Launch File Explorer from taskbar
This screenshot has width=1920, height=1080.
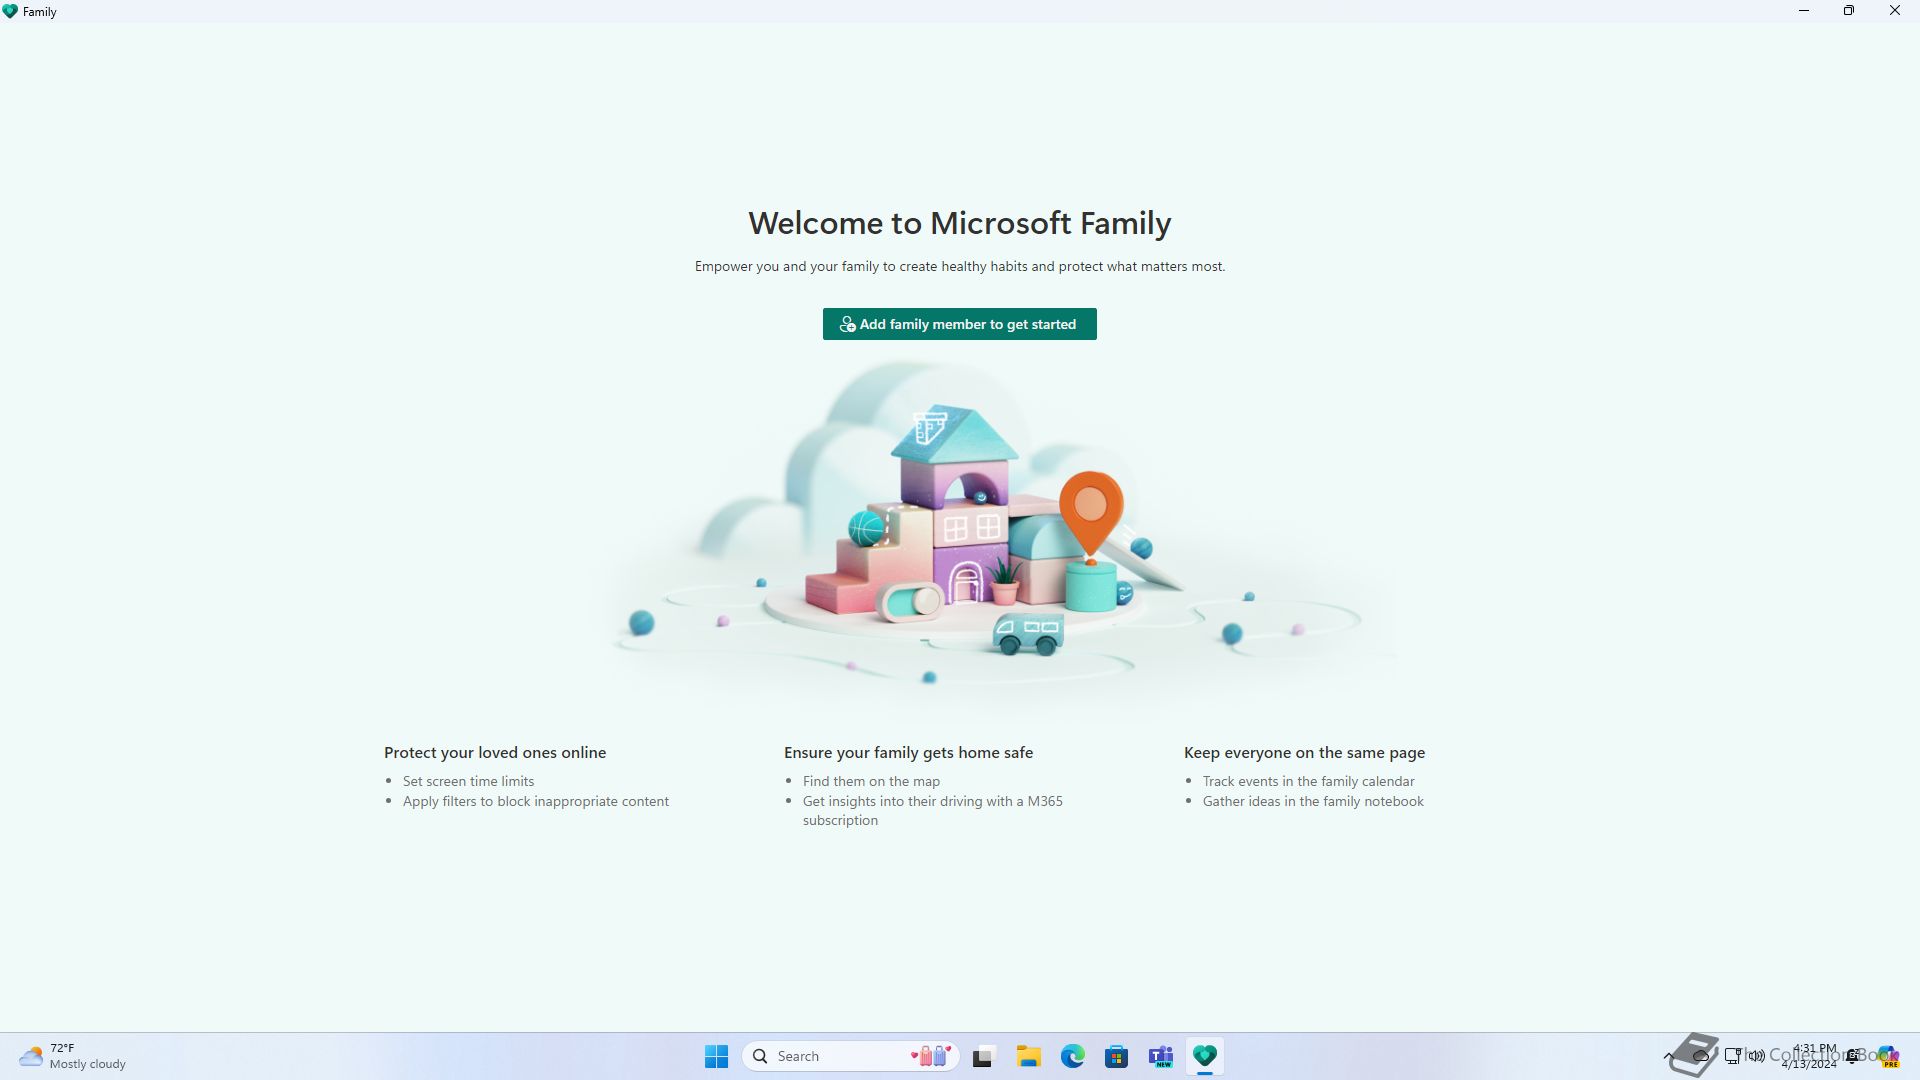click(1028, 1056)
